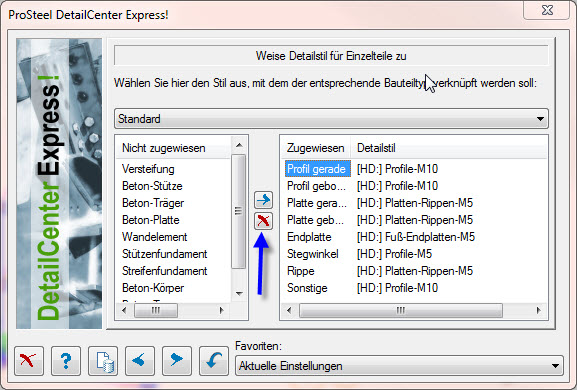This screenshot has height=390, width=577.
Task: Select the Endplatte row in assigned list
Action: click(415, 237)
